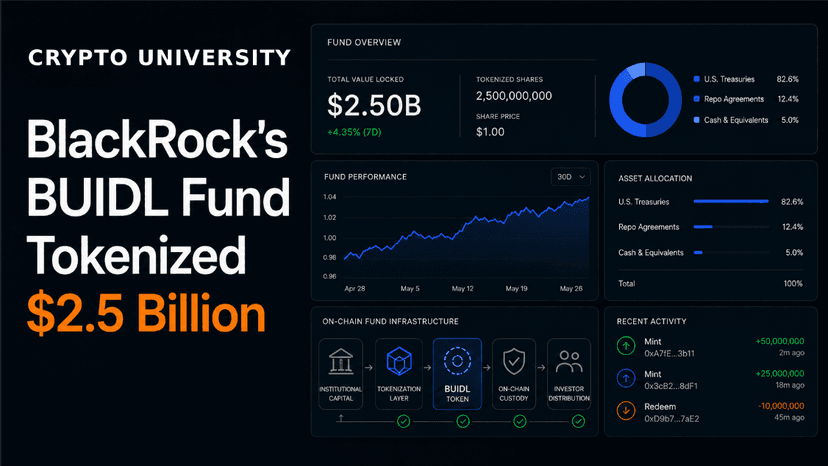
Task: Click the Investor Distribution people icon
Action: pos(569,361)
